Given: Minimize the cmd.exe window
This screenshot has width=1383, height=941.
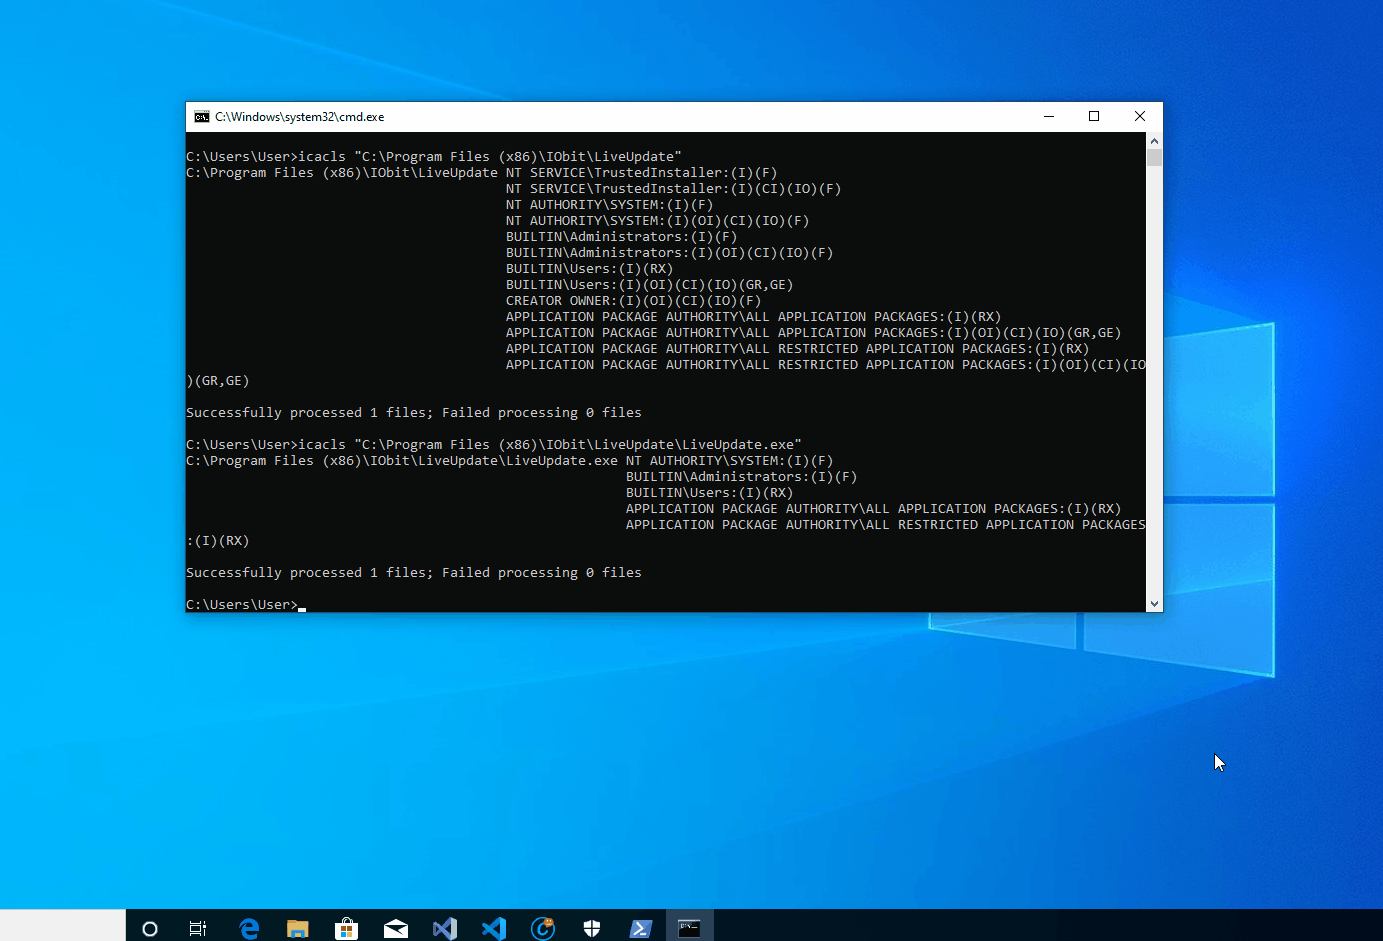Looking at the screenshot, I should click(x=1049, y=117).
